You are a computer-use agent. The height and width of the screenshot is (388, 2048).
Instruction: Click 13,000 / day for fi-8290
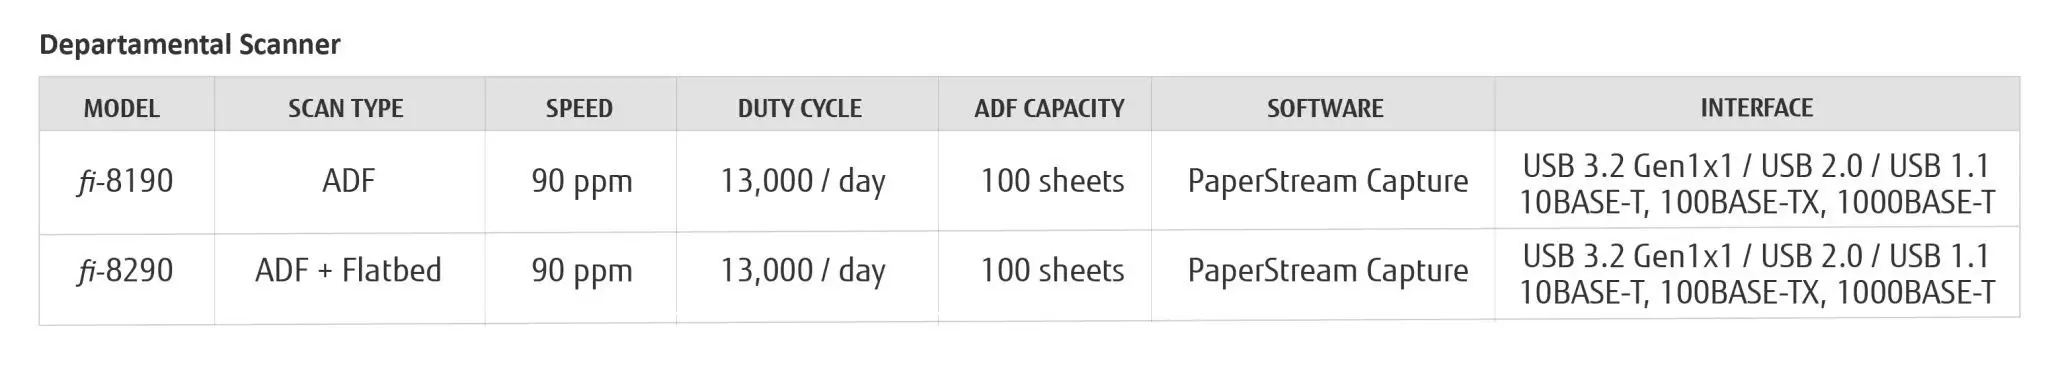tap(803, 271)
